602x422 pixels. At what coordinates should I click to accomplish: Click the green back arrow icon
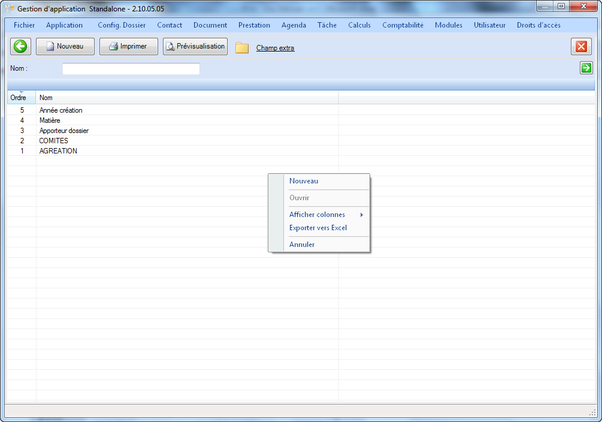point(20,46)
